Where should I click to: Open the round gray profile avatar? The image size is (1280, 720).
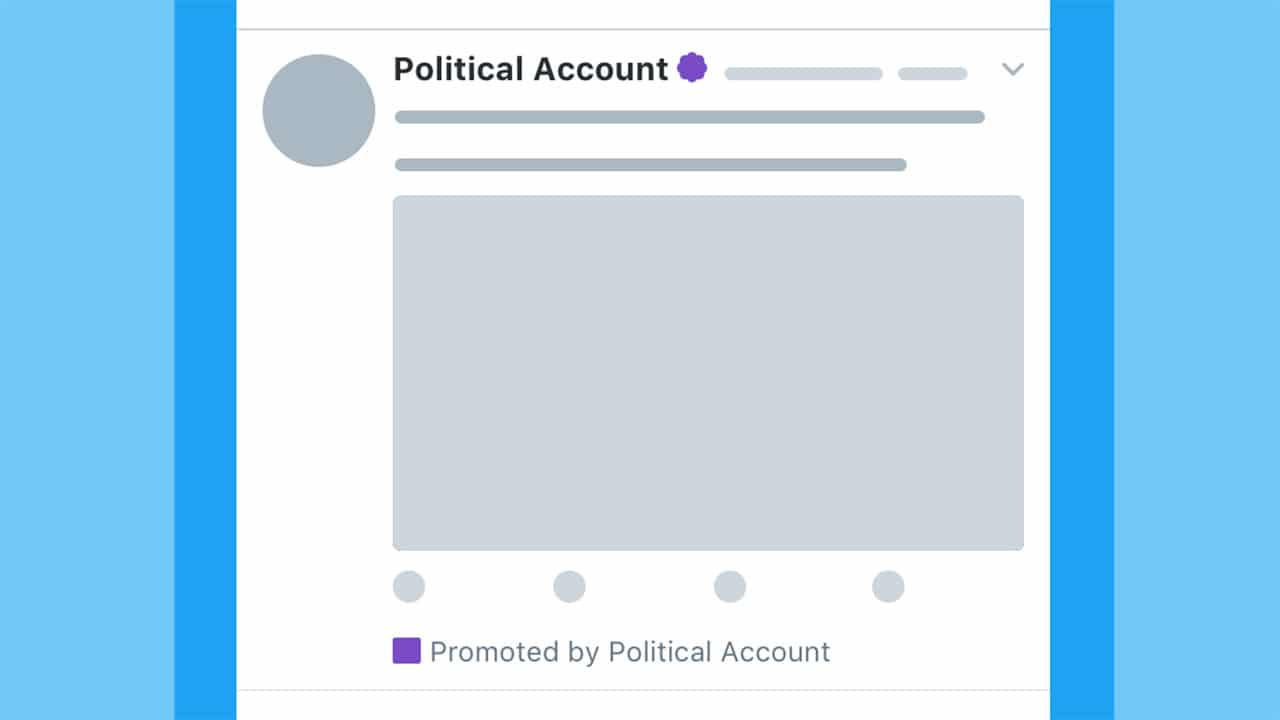(x=319, y=111)
